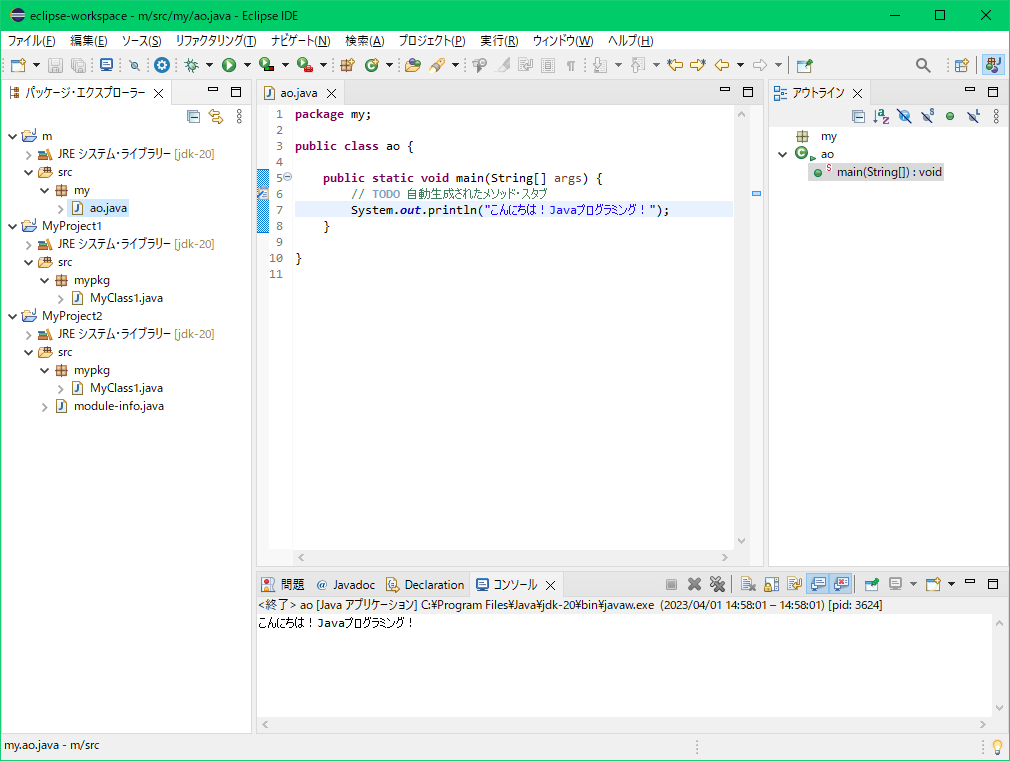Open the ファイル(F) menu
The width and height of the screenshot is (1010, 761).
click(x=32, y=41)
